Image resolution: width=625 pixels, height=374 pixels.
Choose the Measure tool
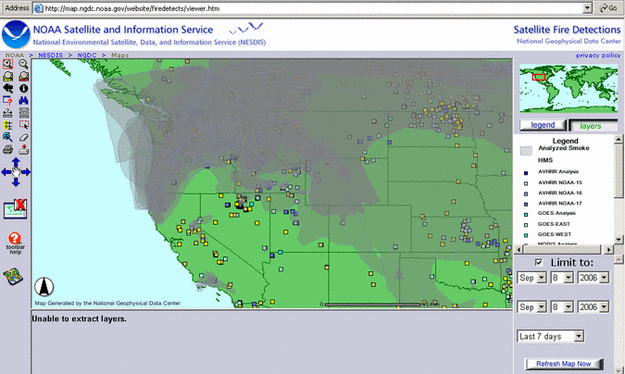click(8, 113)
